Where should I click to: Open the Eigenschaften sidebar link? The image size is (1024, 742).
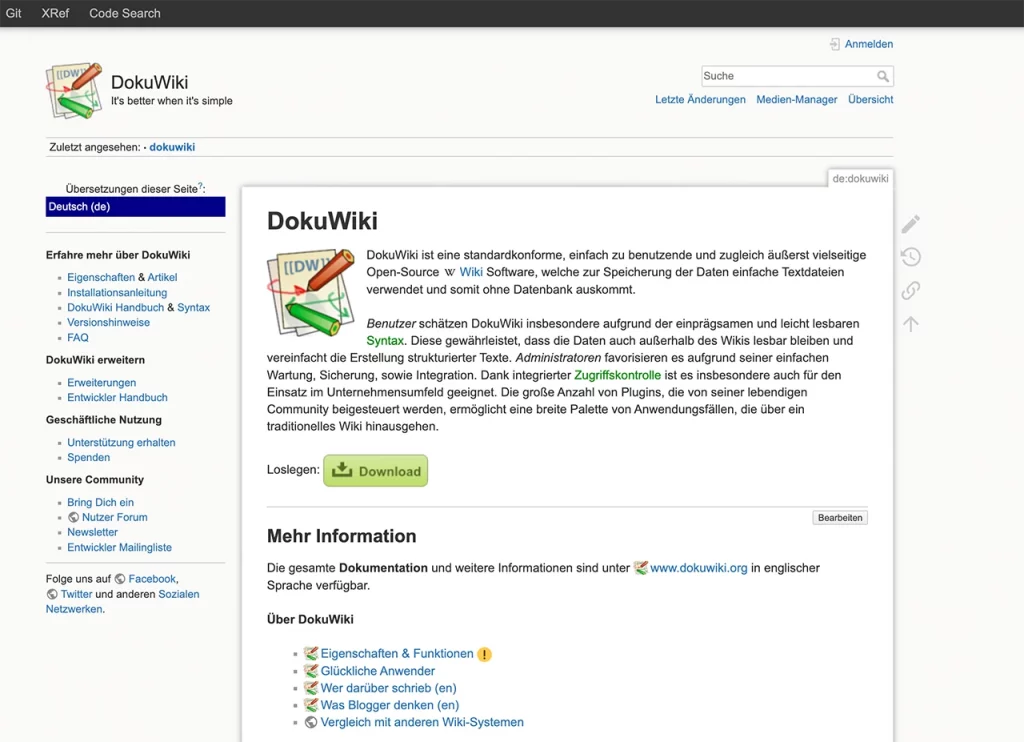click(x=101, y=277)
